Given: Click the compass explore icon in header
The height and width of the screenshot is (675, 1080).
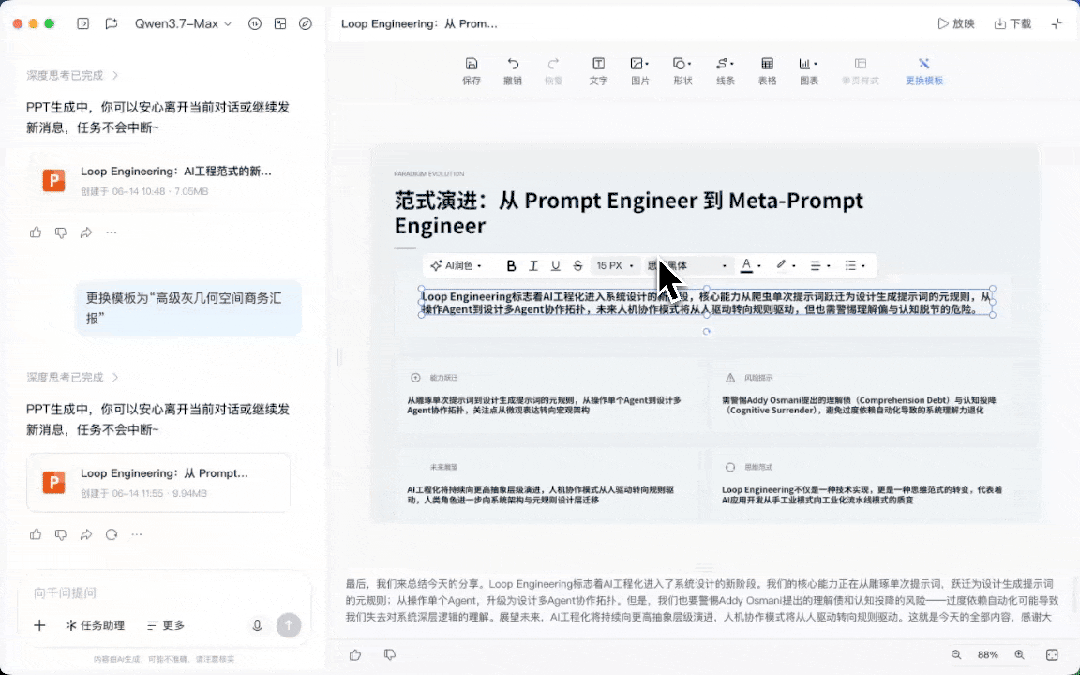Looking at the screenshot, I should [305, 23].
